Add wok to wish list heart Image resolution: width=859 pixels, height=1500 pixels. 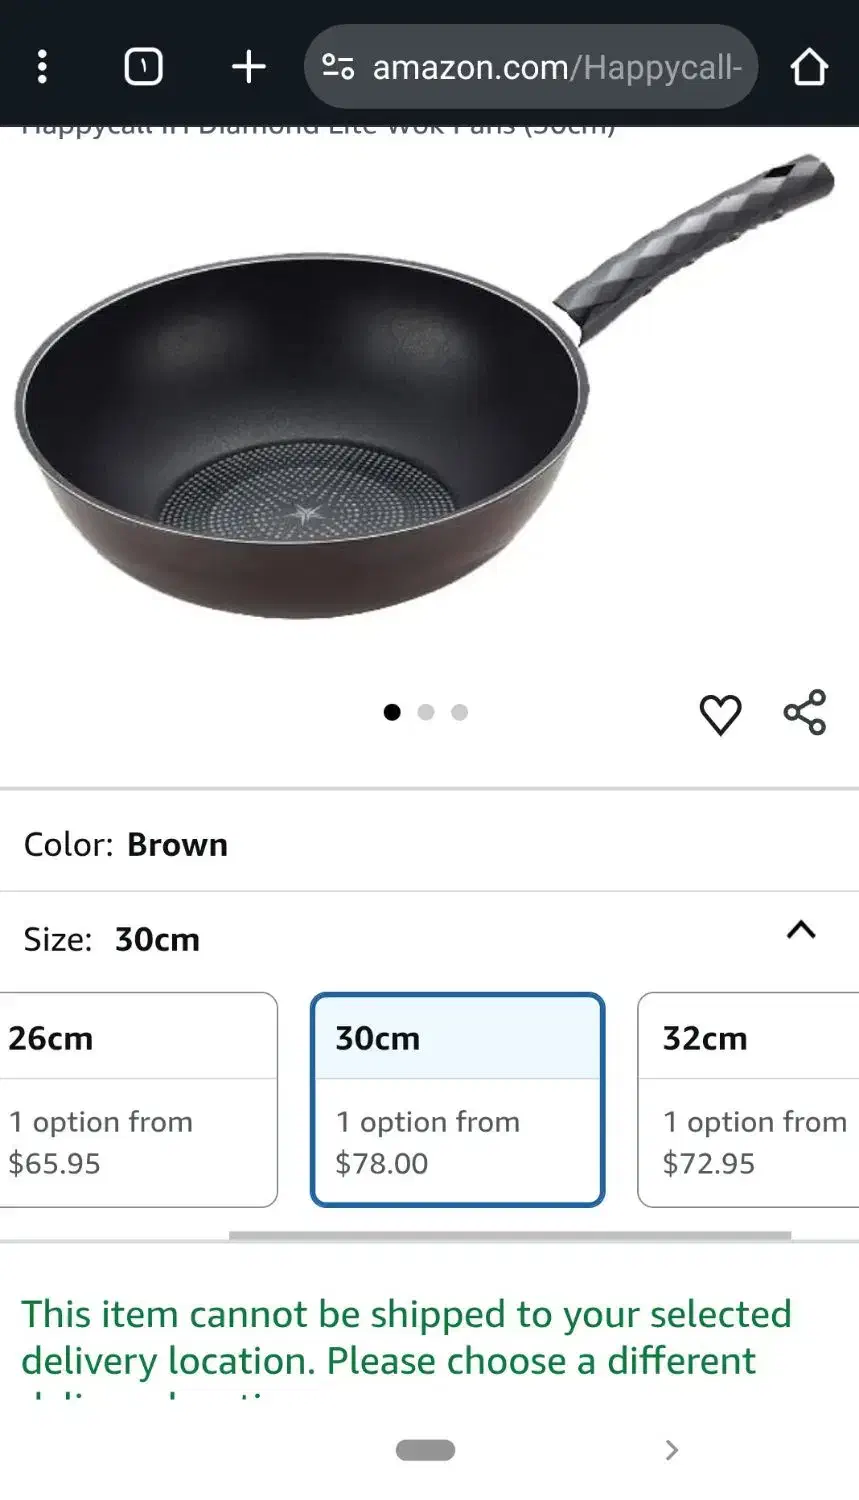[x=720, y=714]
